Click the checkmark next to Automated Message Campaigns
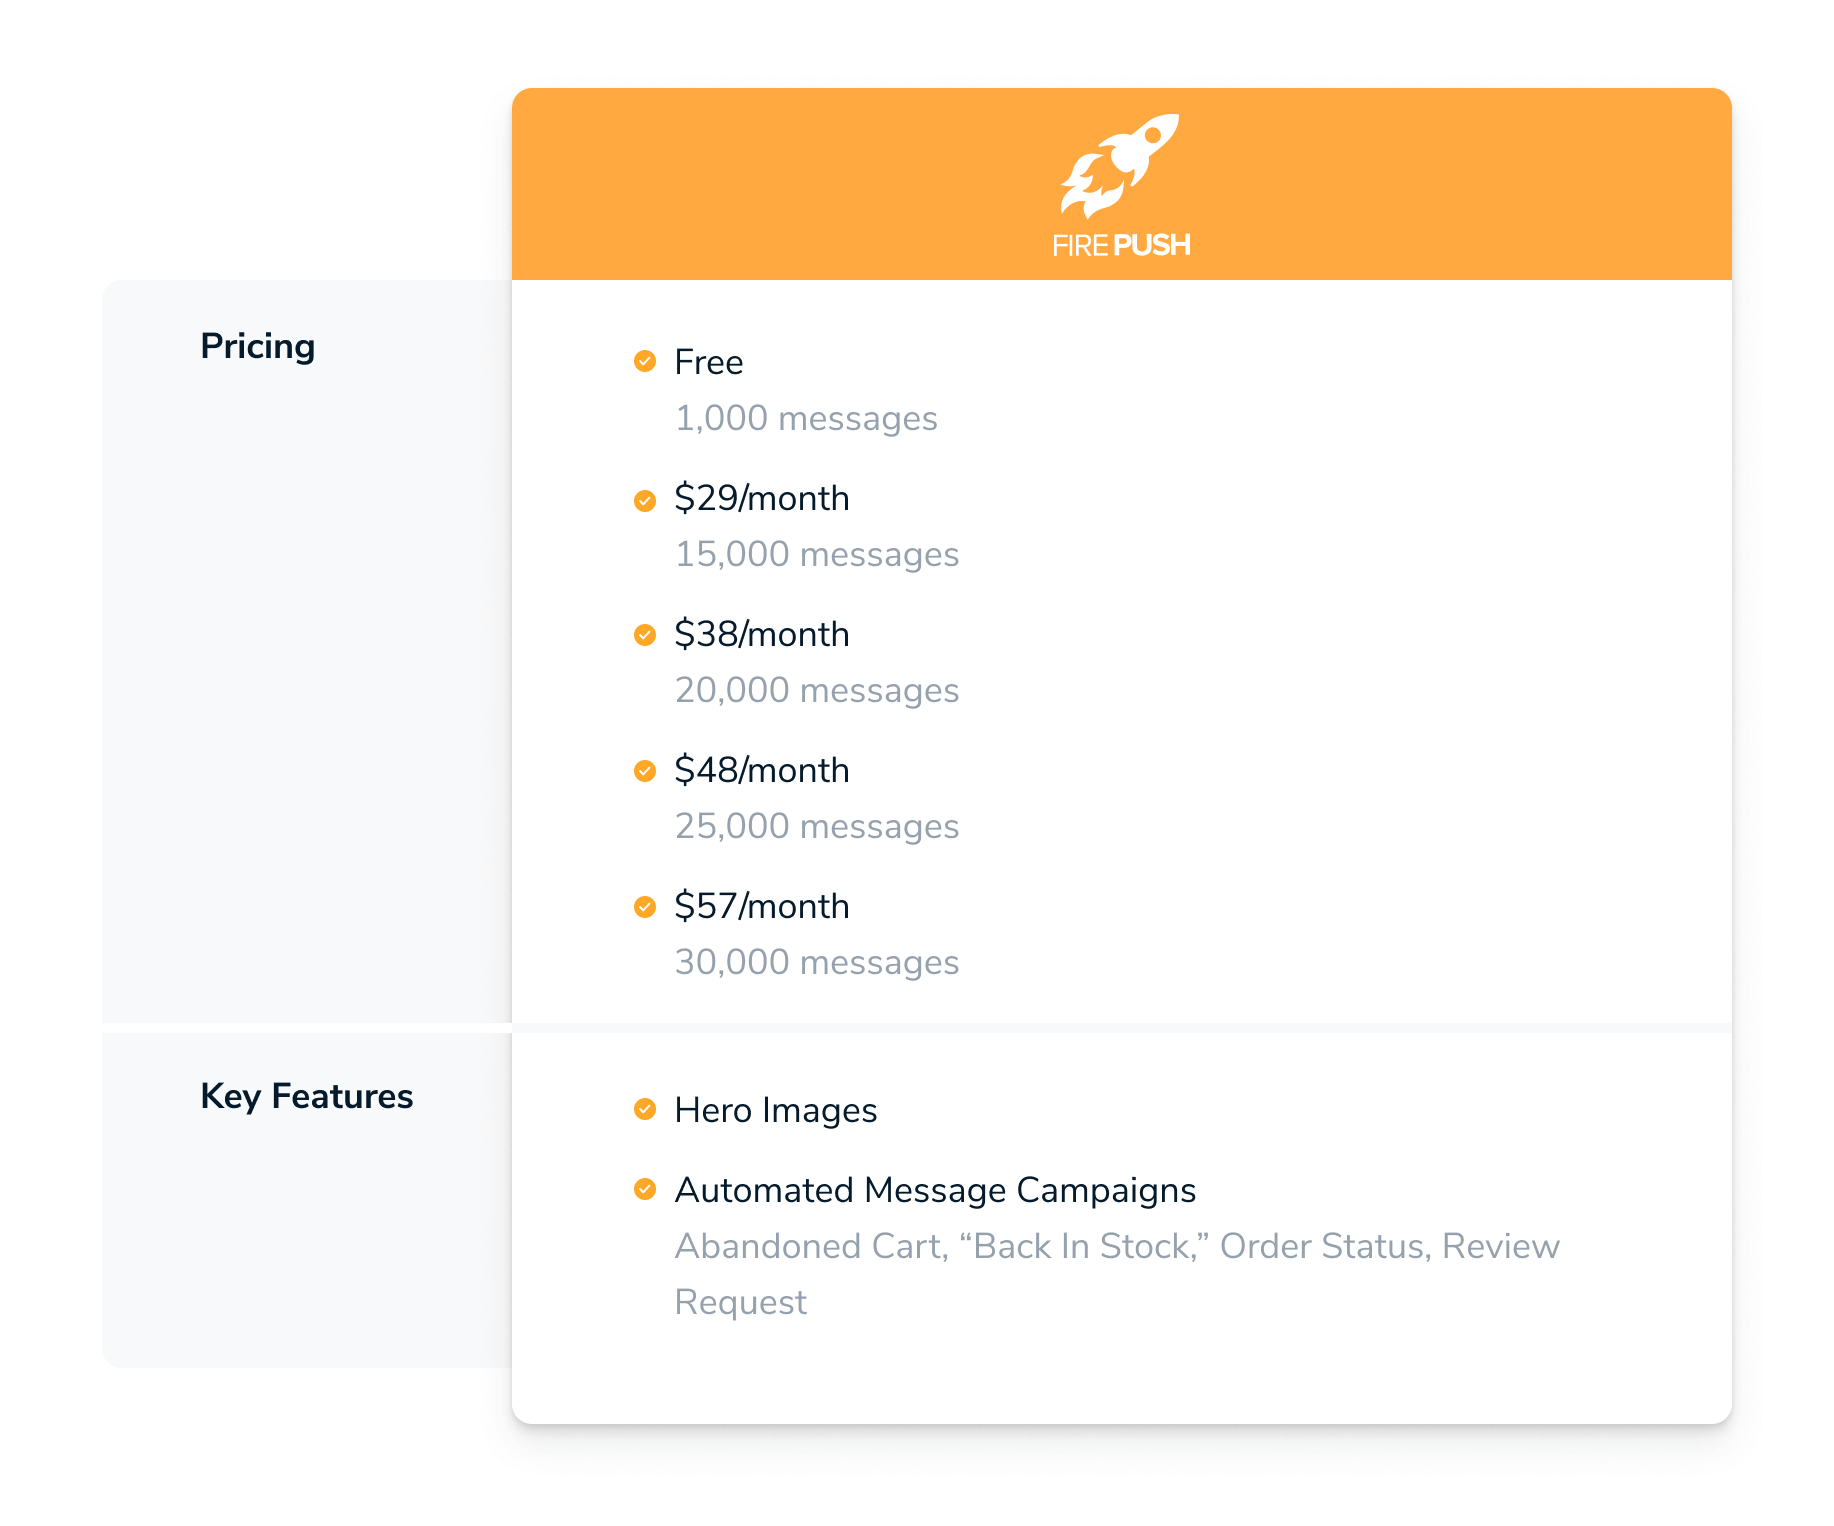This screenshot has height=1526, width=1834. tap(645, 1189)
